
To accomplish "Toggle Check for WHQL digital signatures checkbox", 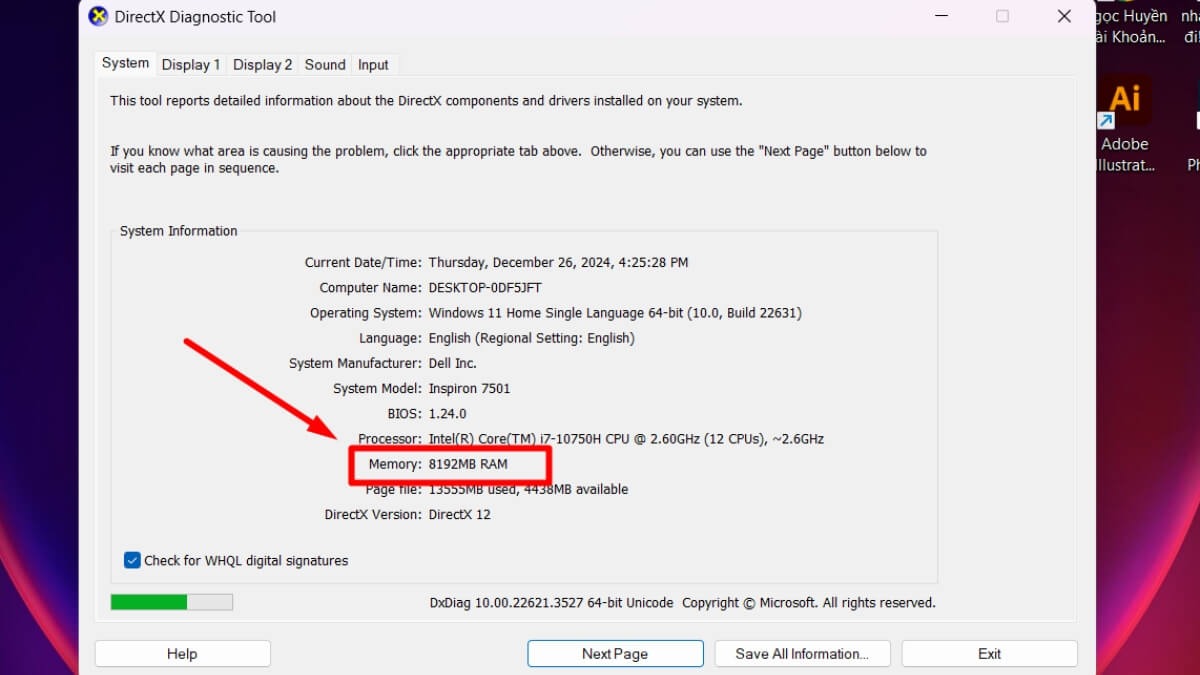I will (132, 560).
